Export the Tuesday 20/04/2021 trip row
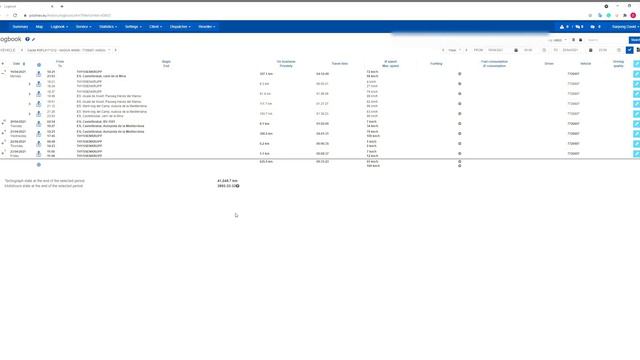 click(x=38, y=124)
